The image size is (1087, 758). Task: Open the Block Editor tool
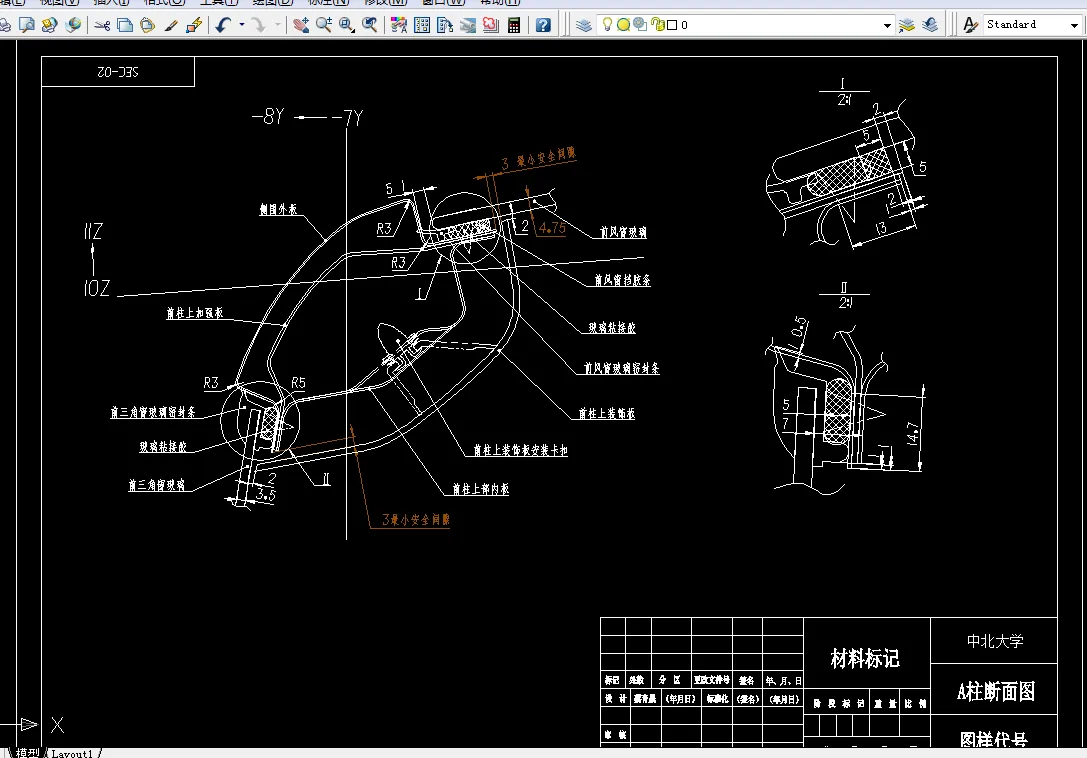pyautogui.click(x=194, y=25)
